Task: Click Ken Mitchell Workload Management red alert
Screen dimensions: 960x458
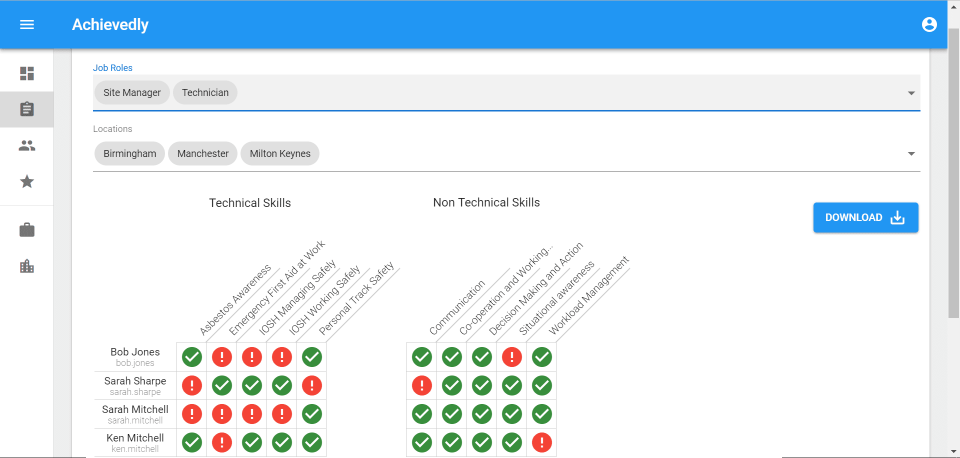Action: (542, 442)
